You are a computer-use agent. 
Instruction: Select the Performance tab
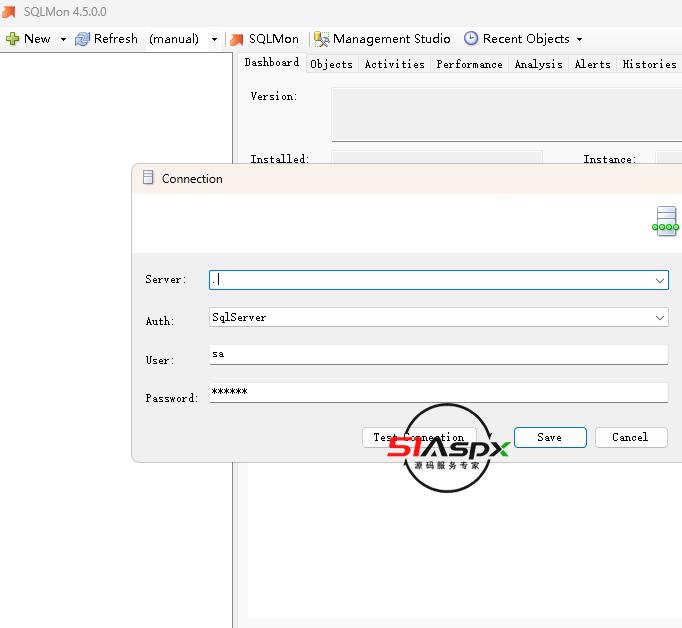(x=469, y=64)
